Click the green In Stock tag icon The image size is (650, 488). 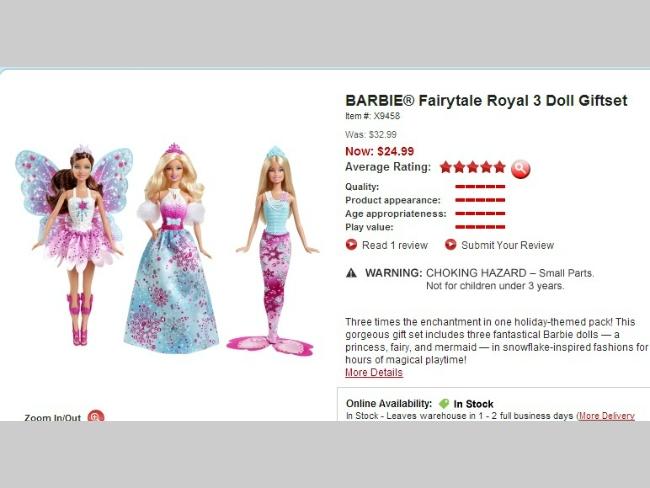point(444,403)
